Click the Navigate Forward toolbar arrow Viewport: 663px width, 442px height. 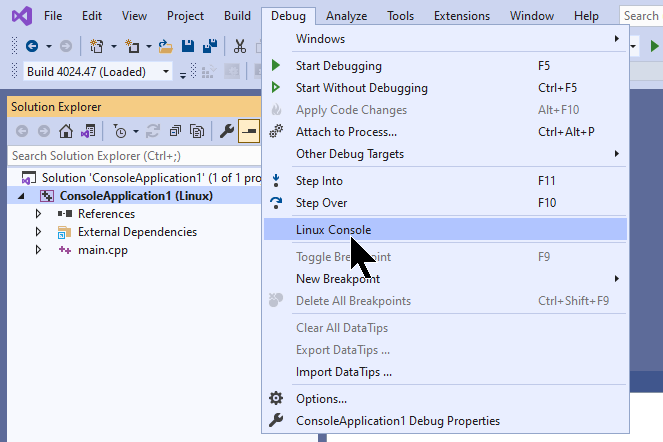[66, 46]
